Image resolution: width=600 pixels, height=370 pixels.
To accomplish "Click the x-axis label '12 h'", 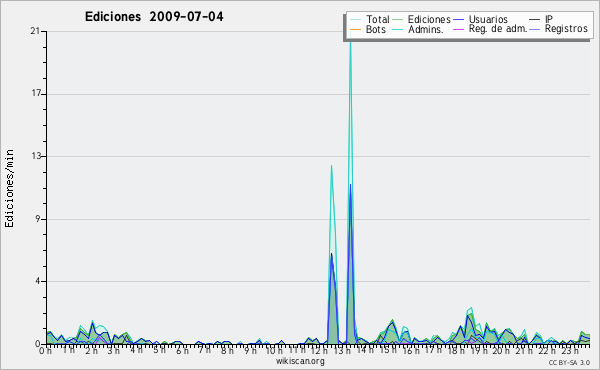I will click(319, 350).
